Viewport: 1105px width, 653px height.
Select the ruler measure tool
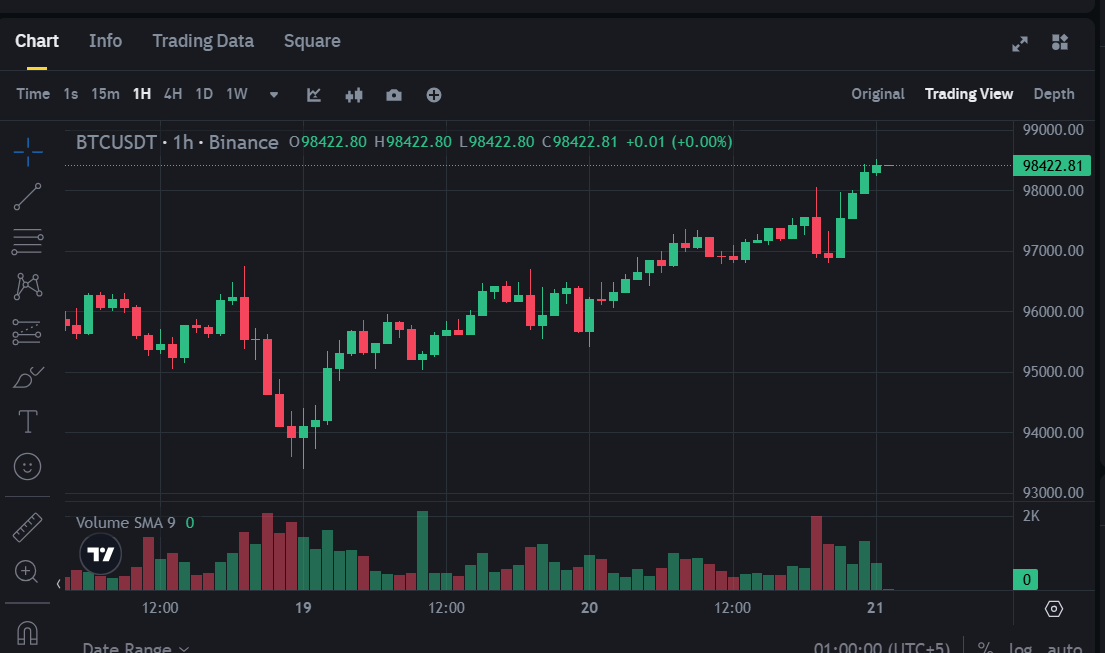(x=27, y=527)
